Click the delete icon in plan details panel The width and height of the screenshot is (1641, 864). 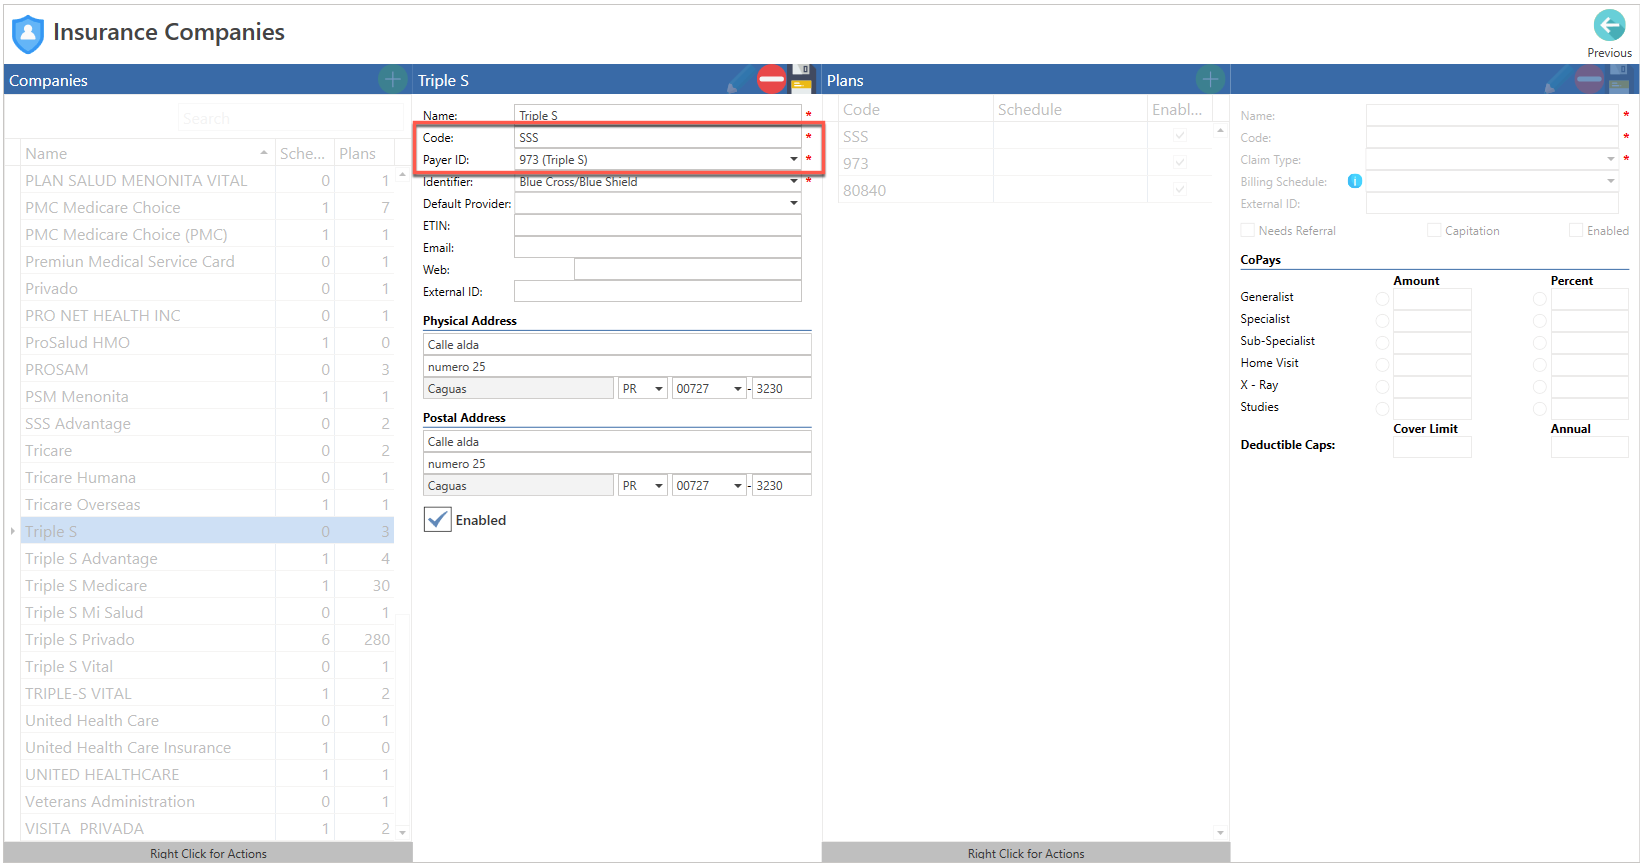1589,79
